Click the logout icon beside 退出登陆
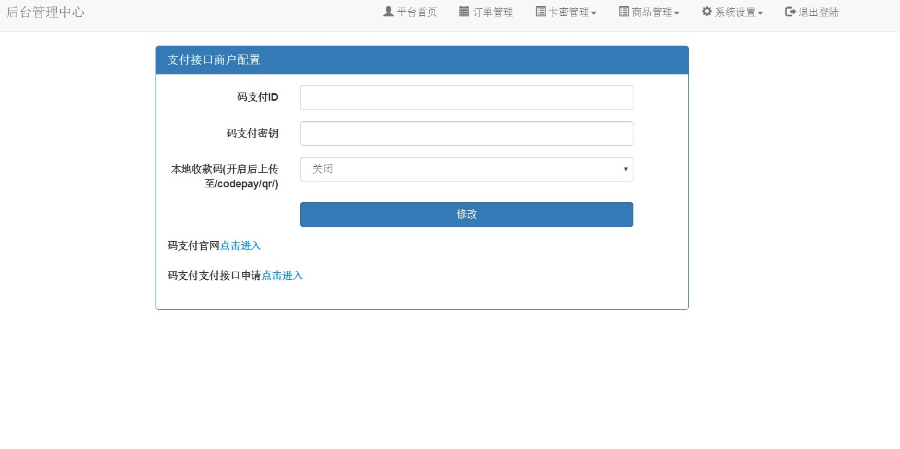Viewport: 900px width, 449px height. pyautogui.click(x=790, y=11)
